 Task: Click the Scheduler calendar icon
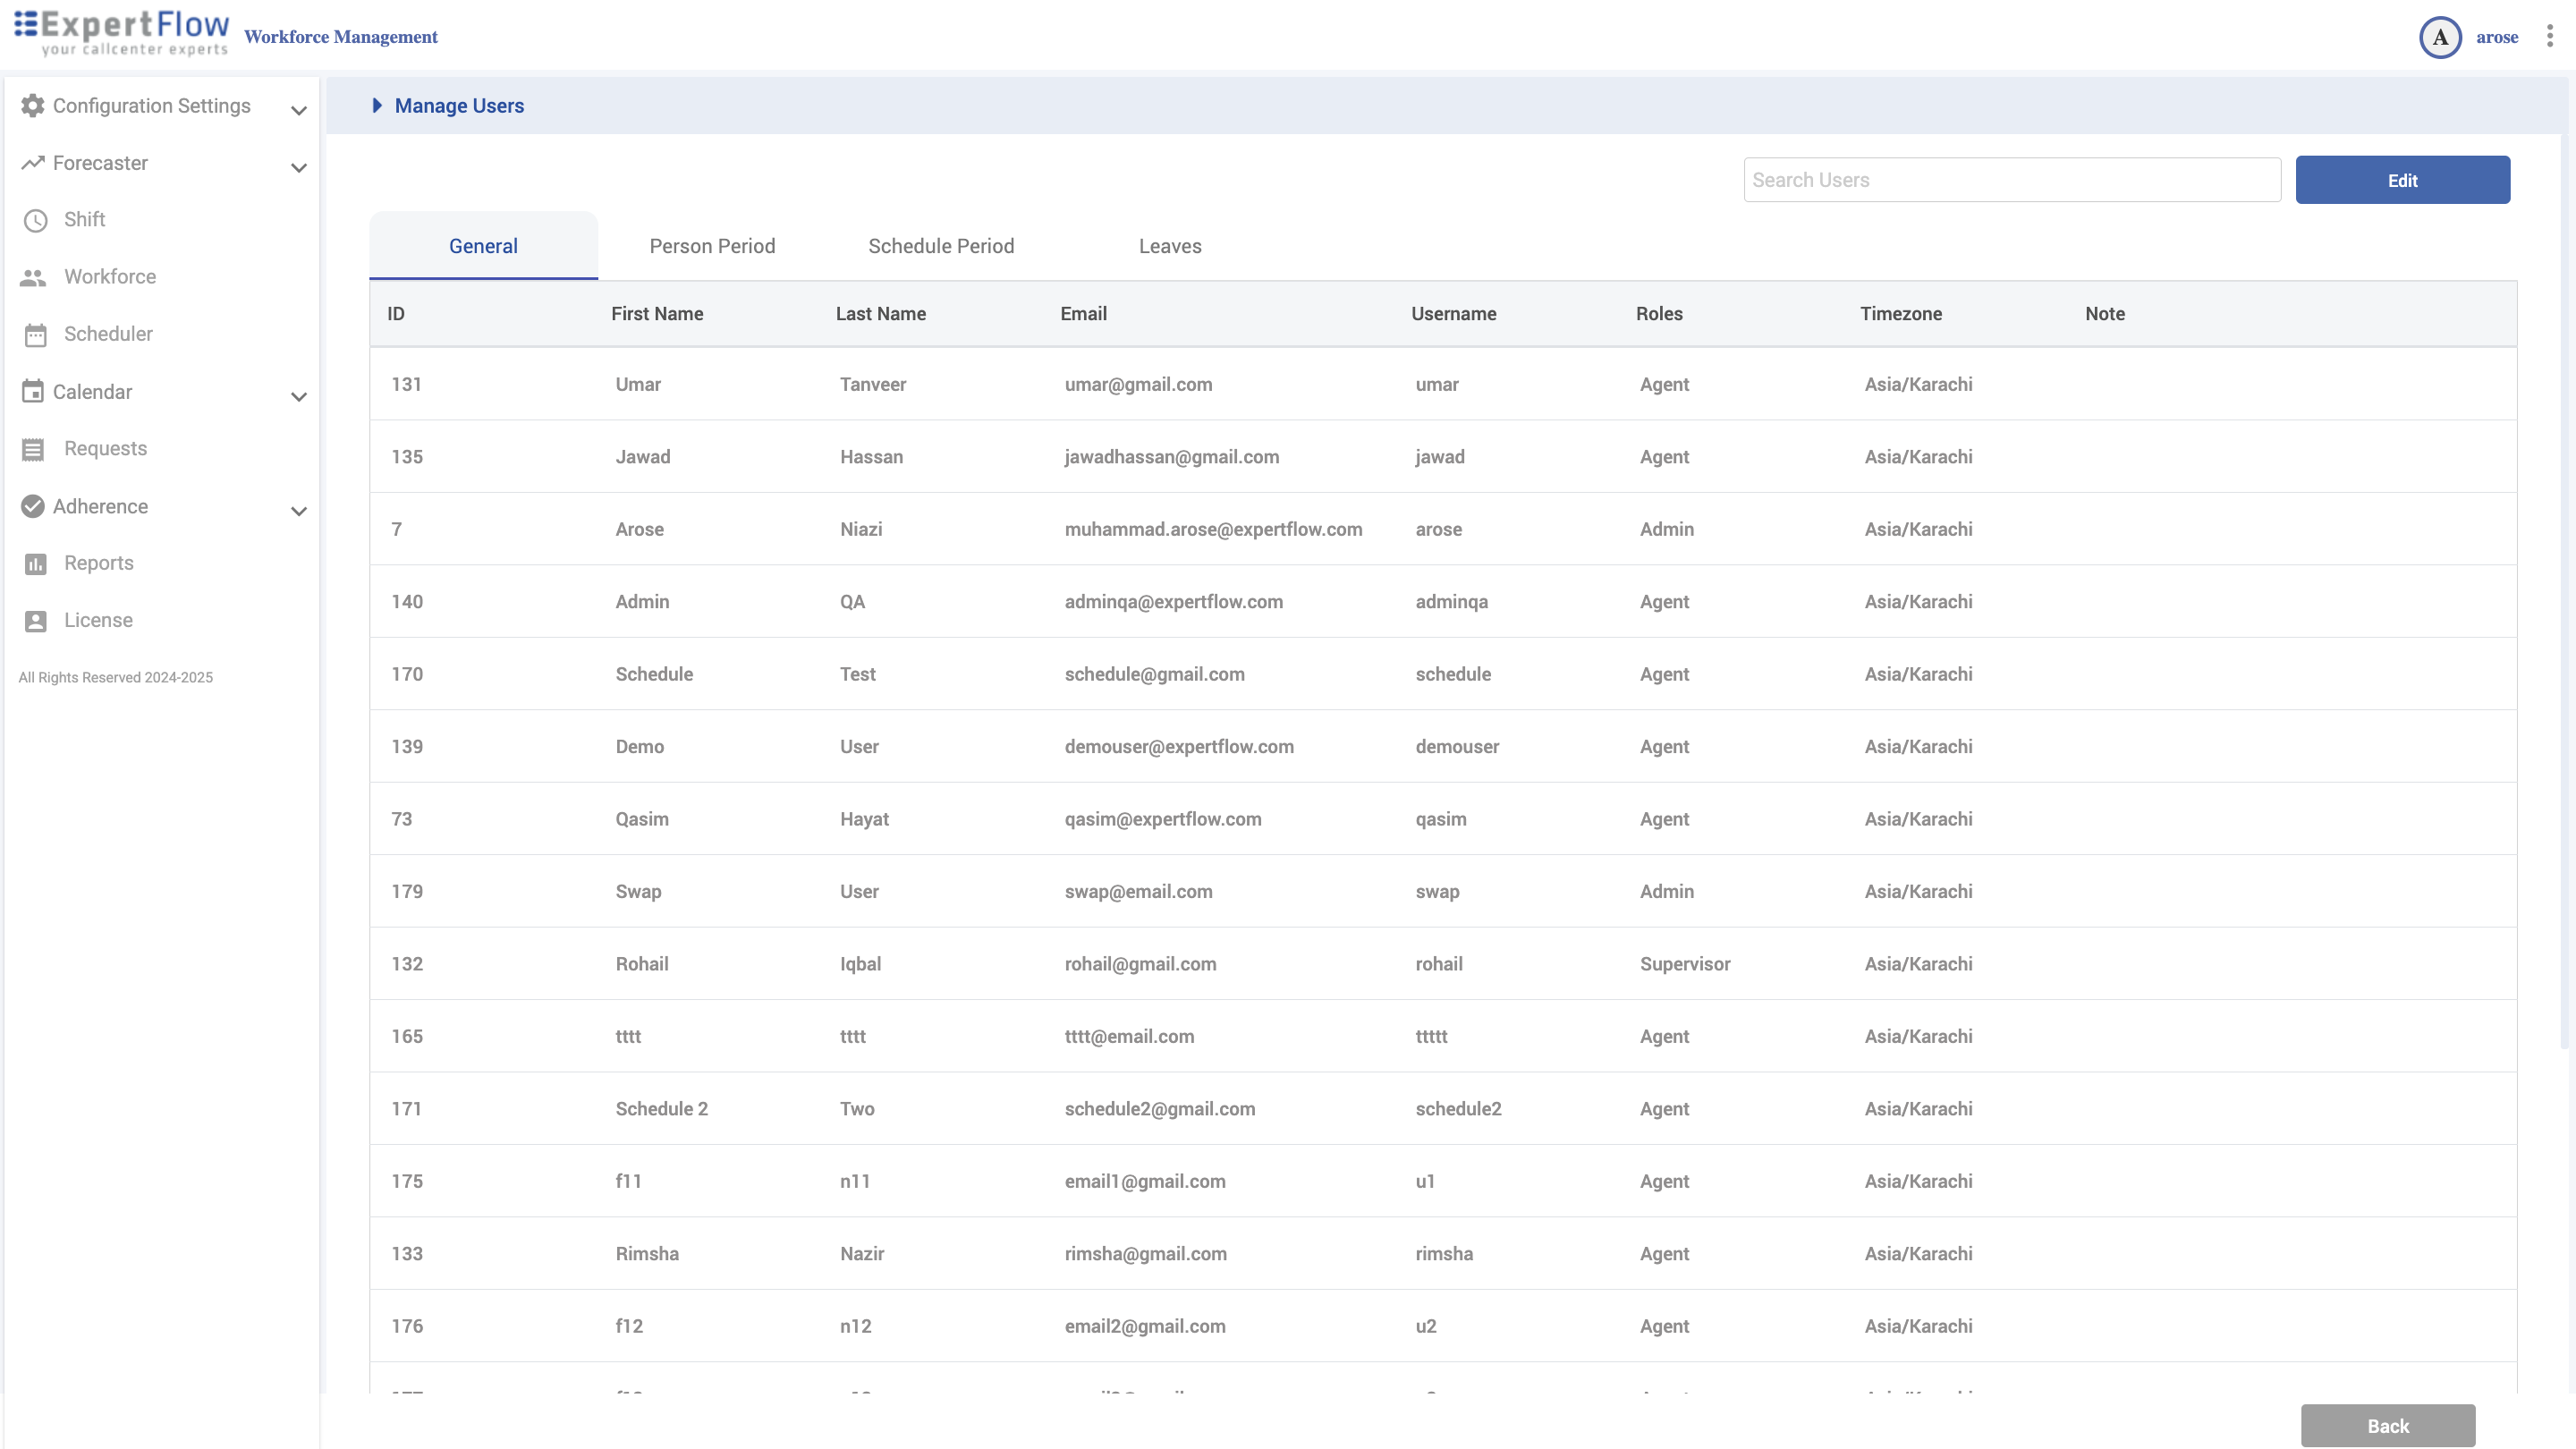36,335
